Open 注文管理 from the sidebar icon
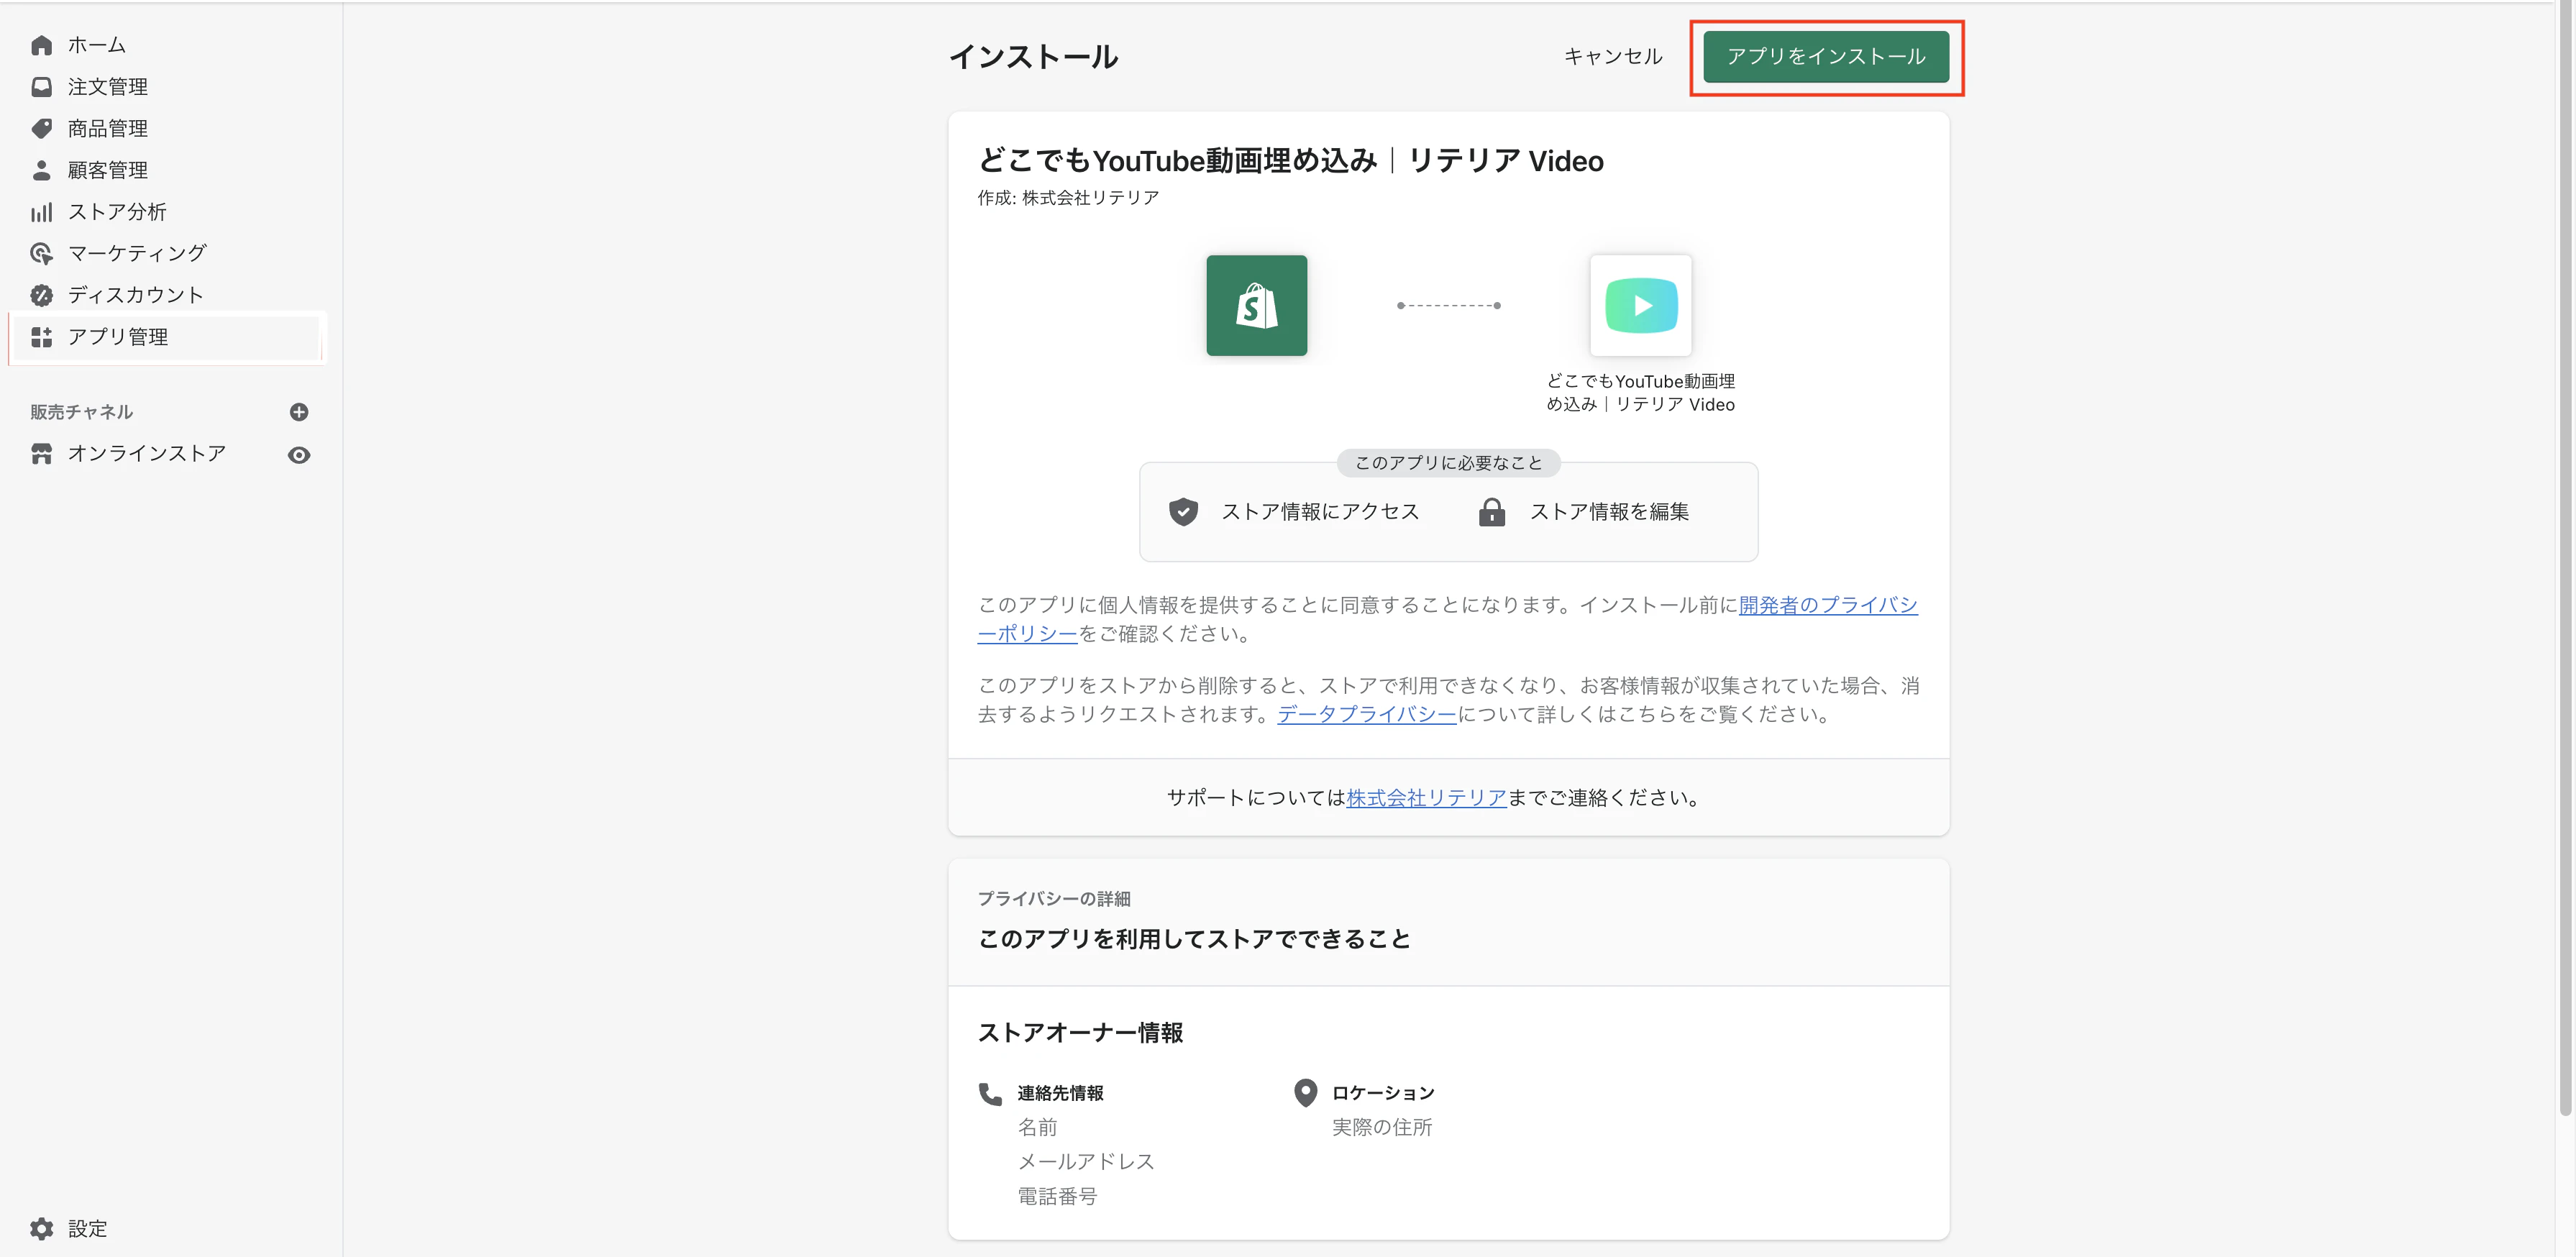The height and width of the screenshot is (1257, 2576). (41, 86)
